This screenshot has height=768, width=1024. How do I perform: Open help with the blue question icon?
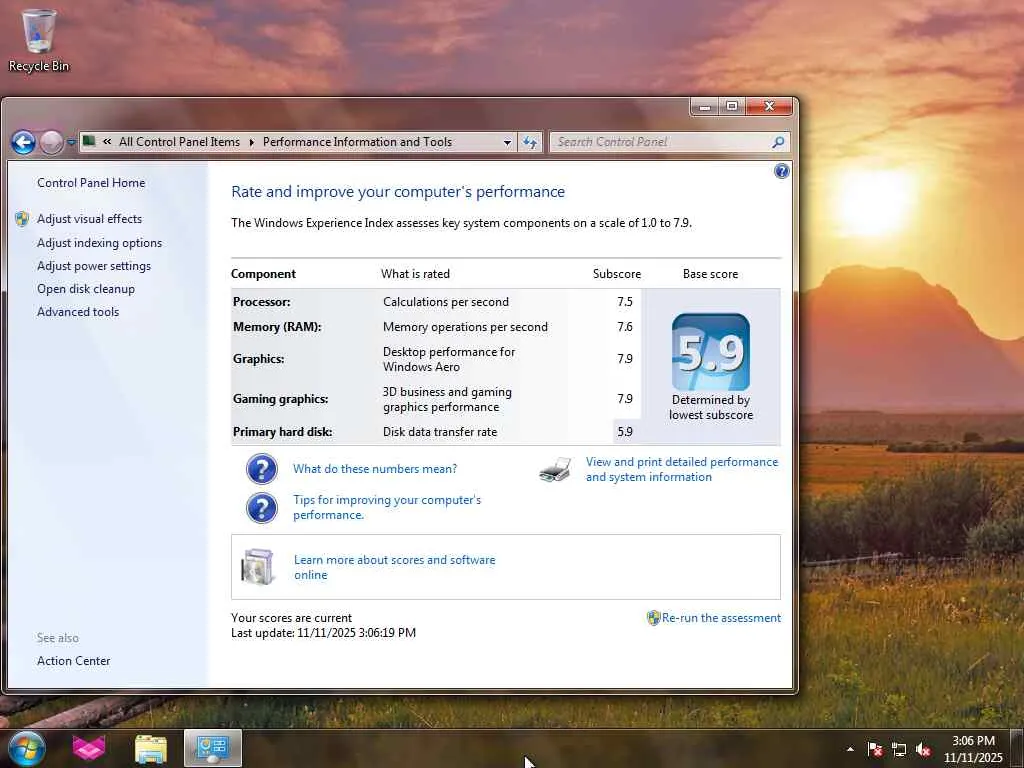[x=781, y=171]
